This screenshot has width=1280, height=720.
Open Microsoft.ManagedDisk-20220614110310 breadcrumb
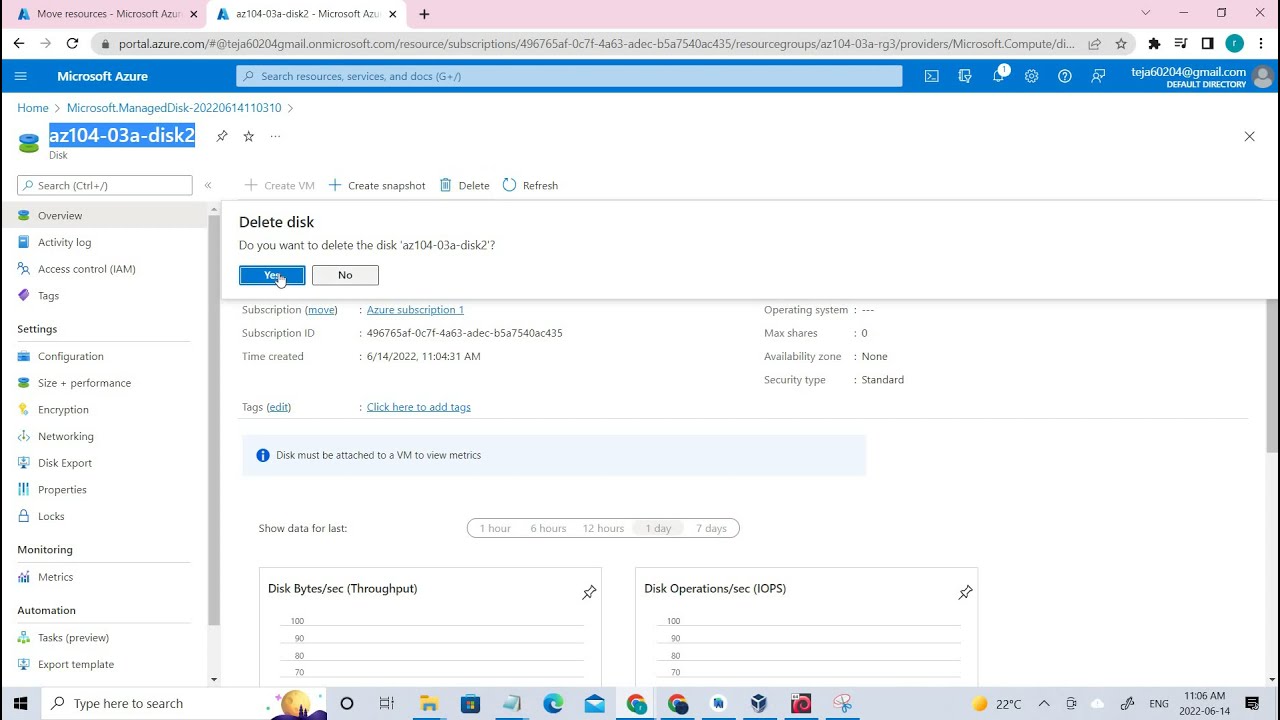[174, 108]
